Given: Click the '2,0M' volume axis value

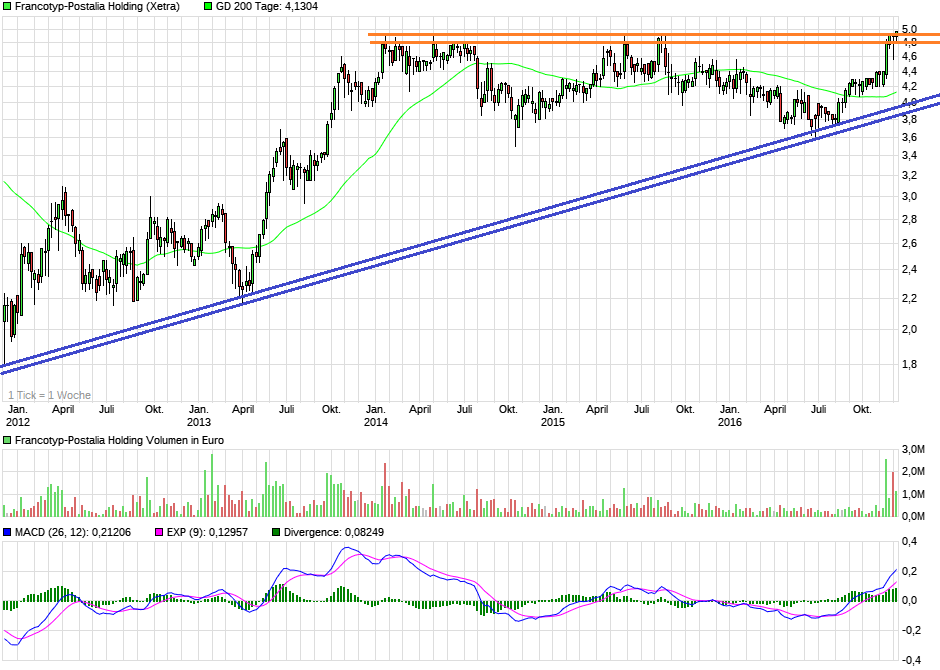Looking at the screenshot, I should 913,472.
